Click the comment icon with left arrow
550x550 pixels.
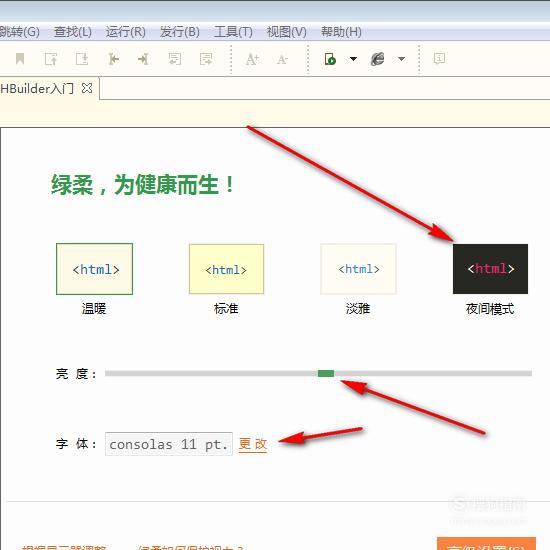click(175, 59)
